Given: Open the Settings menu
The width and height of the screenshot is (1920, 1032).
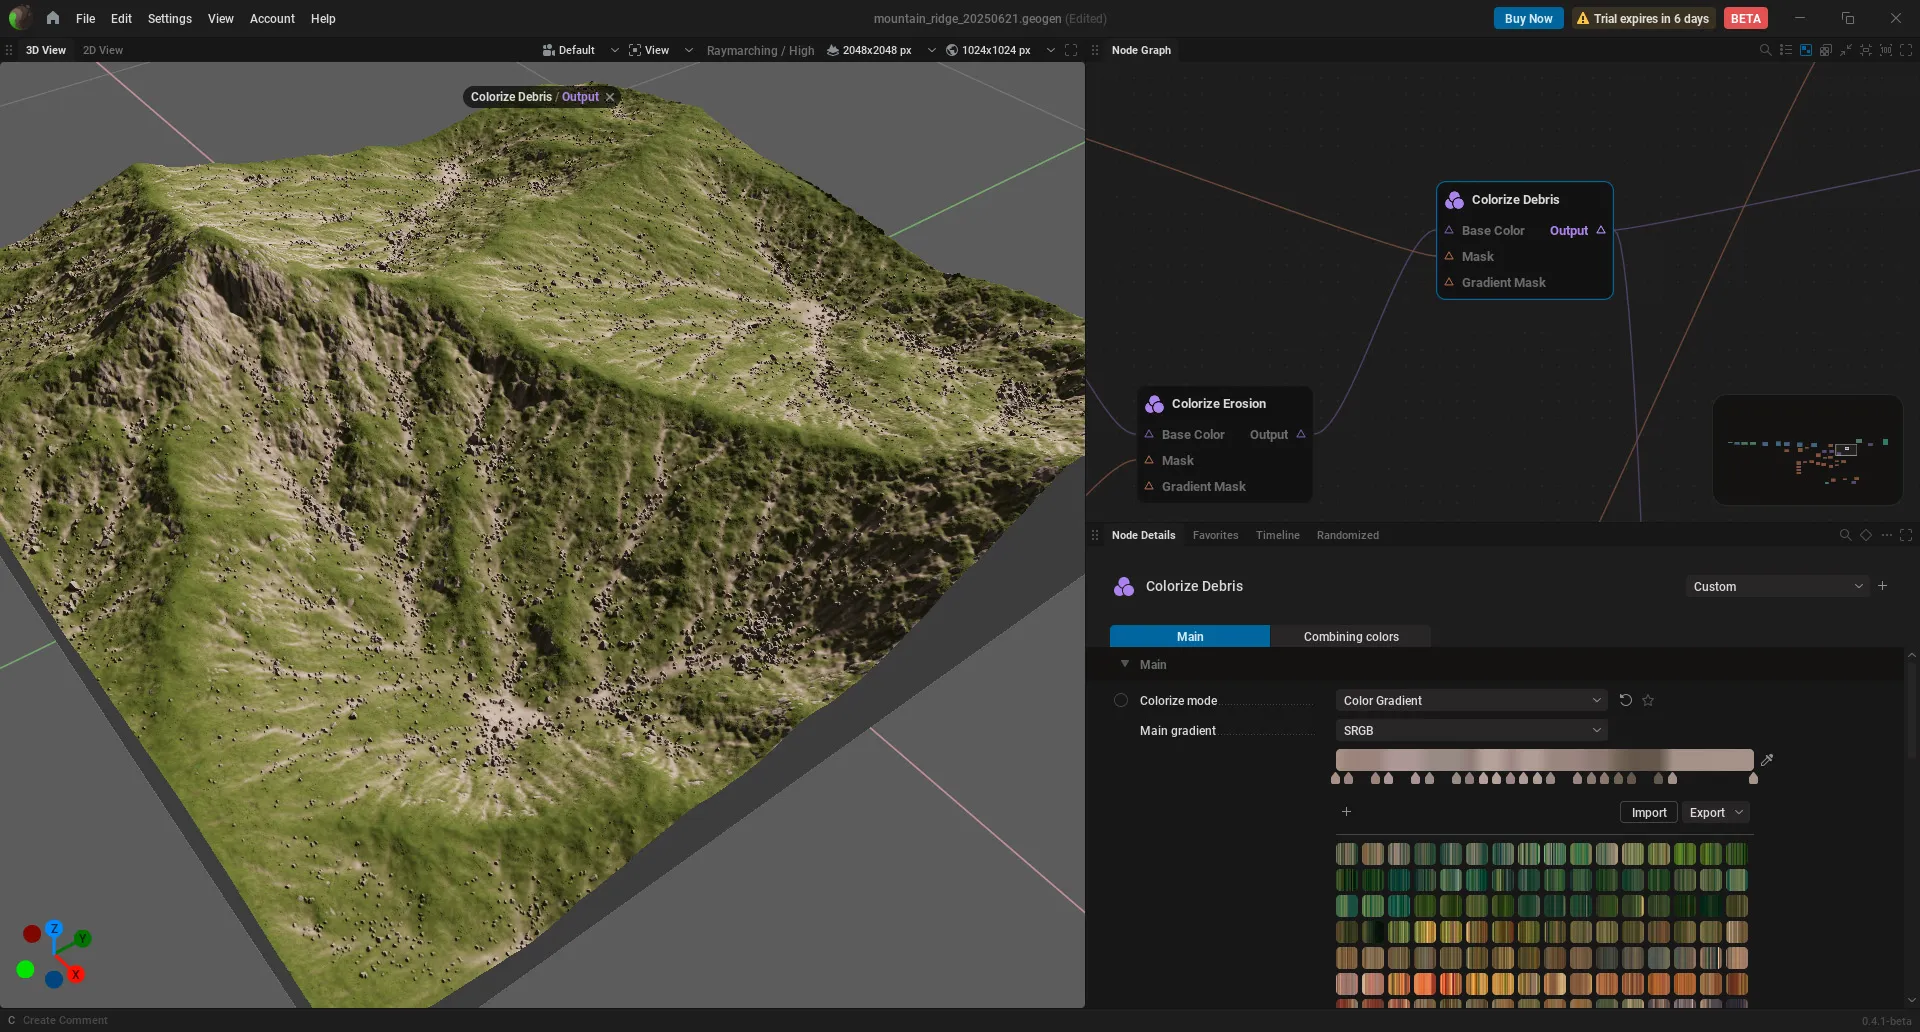Looking at the screenshot, I should [x=169, y=18].
